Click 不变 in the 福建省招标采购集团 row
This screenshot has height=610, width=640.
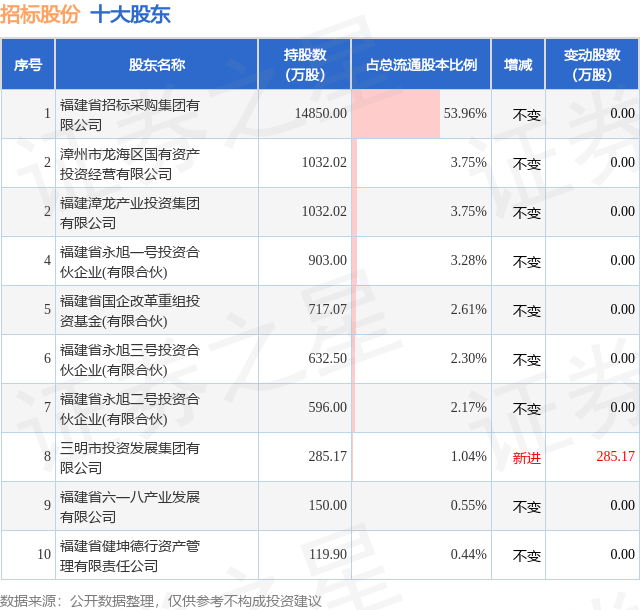pos(527,115)
